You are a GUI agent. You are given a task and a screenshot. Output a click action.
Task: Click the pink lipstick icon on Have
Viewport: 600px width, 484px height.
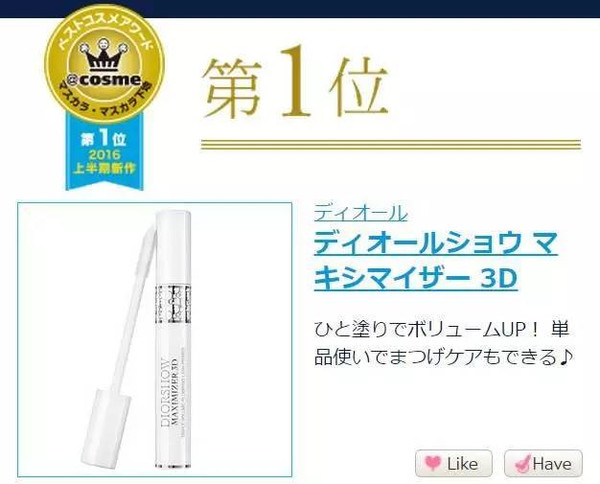tap(522, 463)
